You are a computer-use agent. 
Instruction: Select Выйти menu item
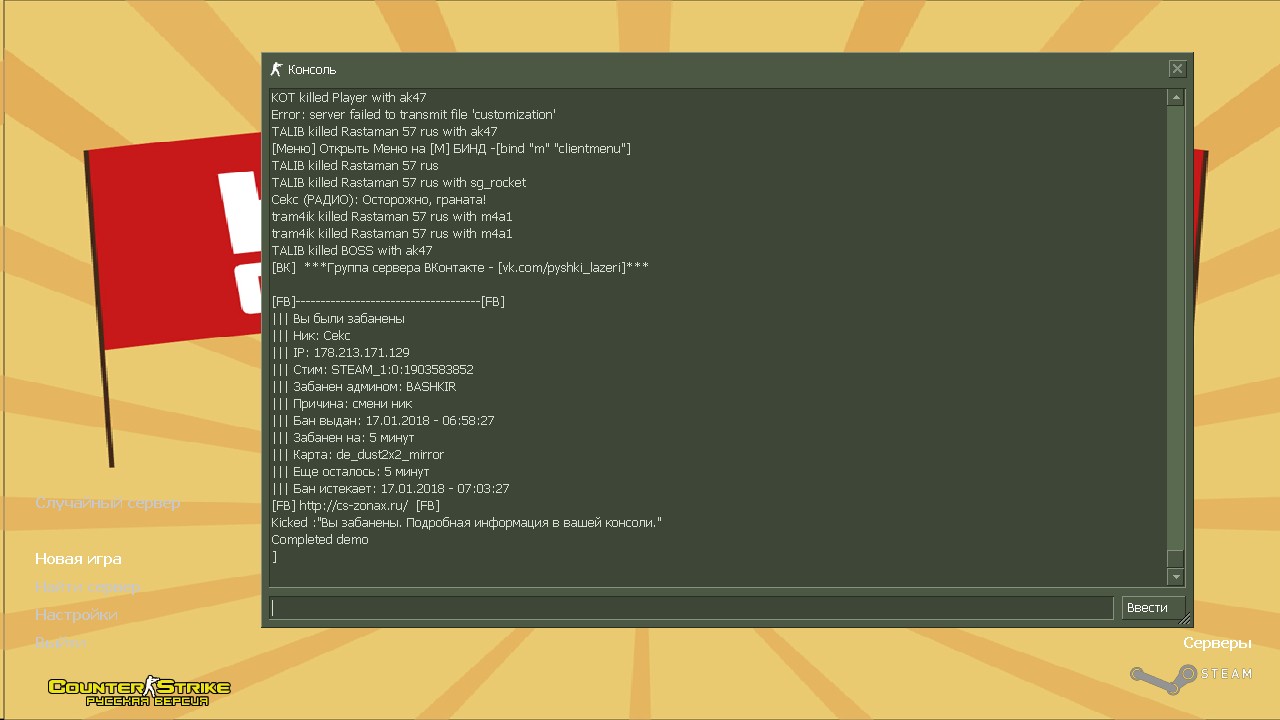[x=61, y=643]
